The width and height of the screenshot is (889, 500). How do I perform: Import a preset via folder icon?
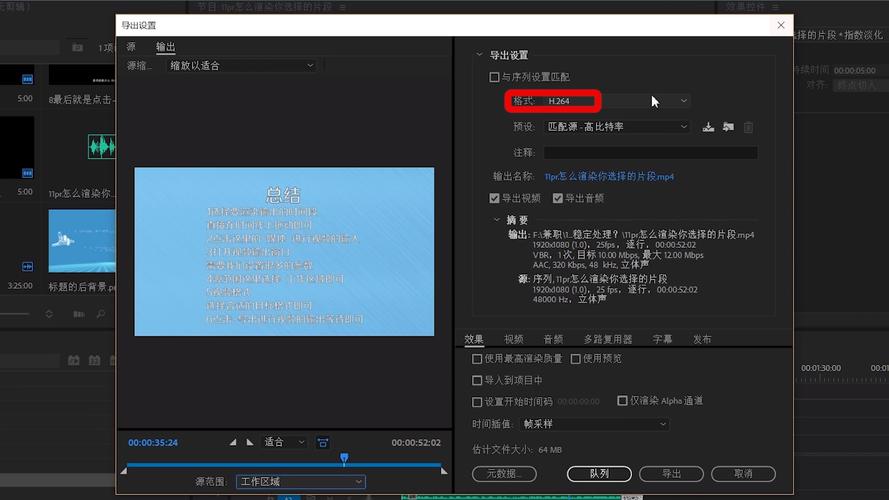click(729, 127)
